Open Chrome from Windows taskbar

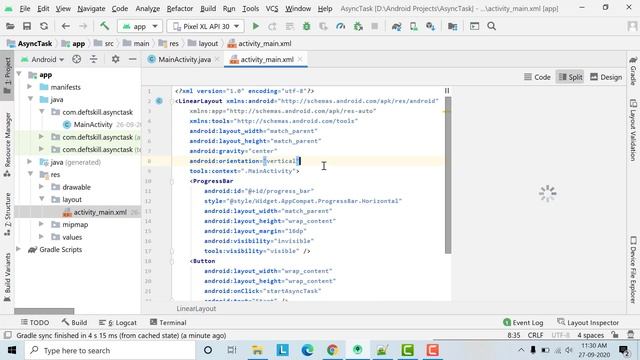332,350
